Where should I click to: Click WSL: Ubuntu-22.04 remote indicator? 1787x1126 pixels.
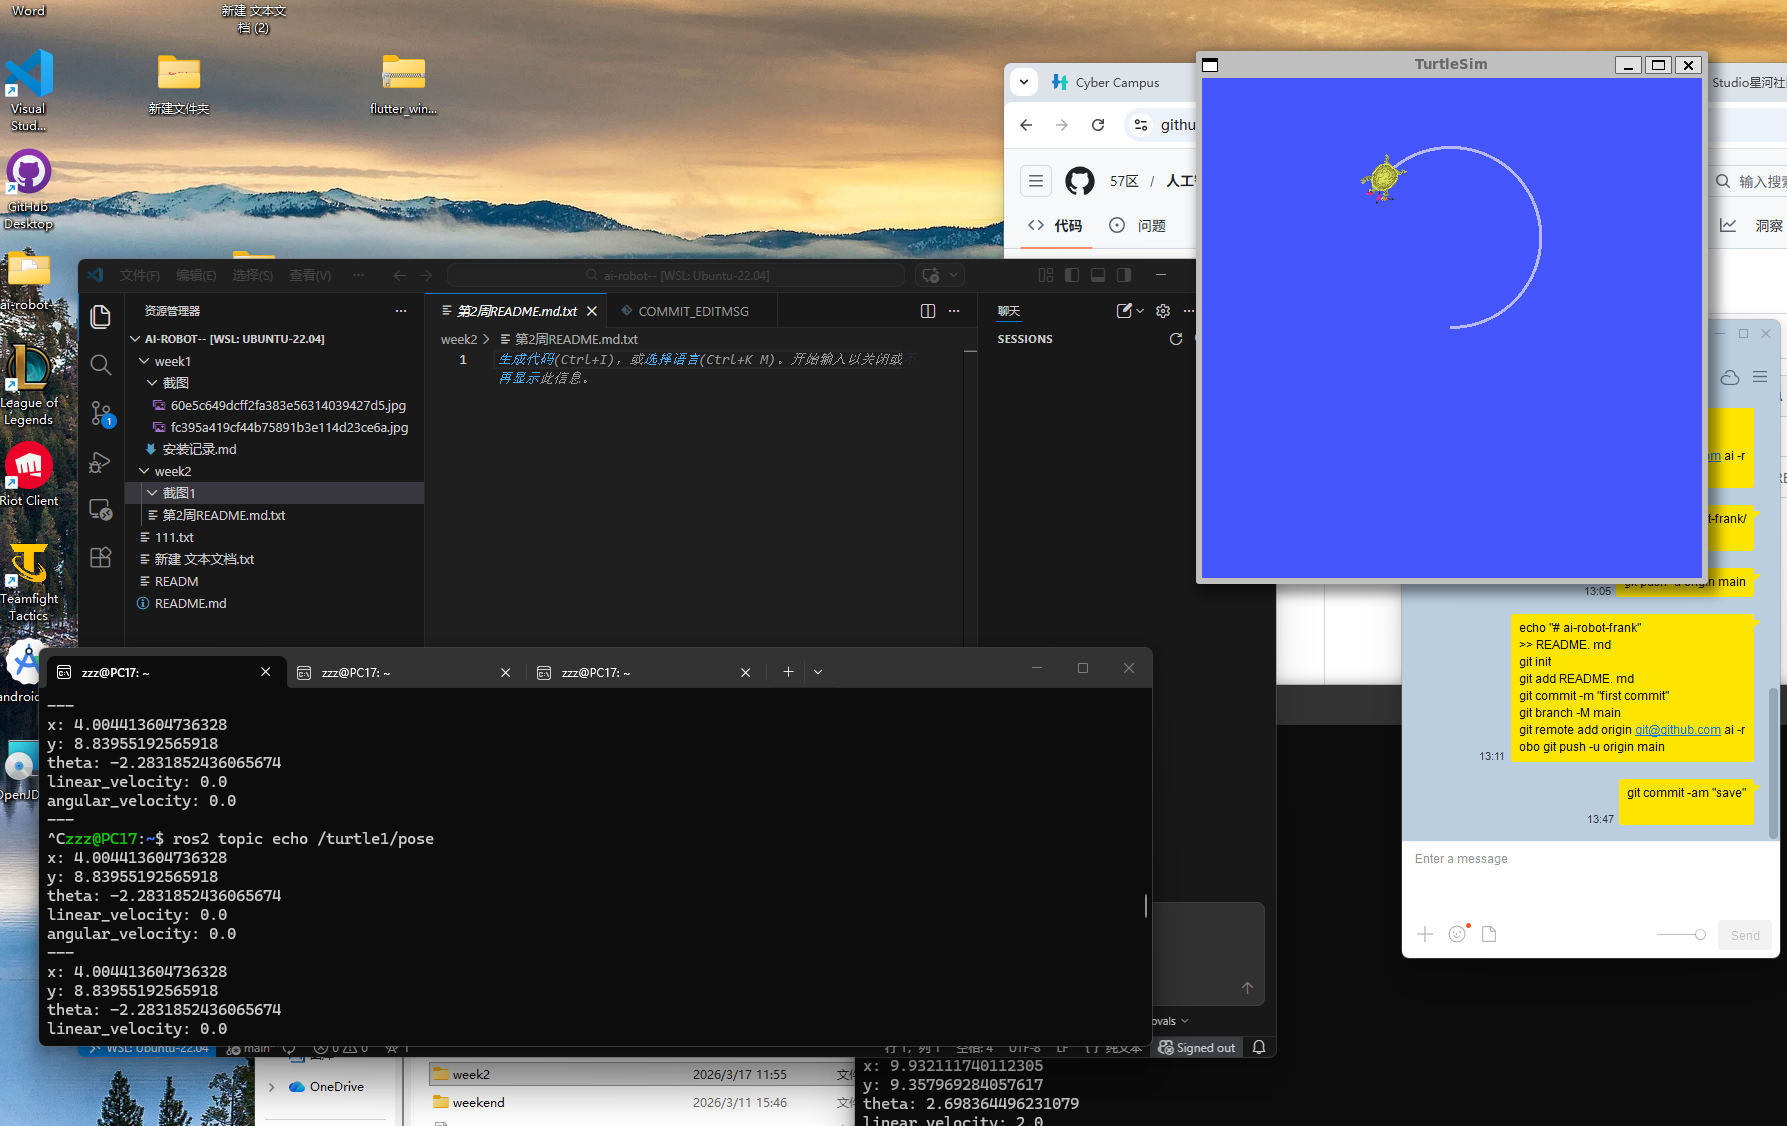pos(149,1048)
